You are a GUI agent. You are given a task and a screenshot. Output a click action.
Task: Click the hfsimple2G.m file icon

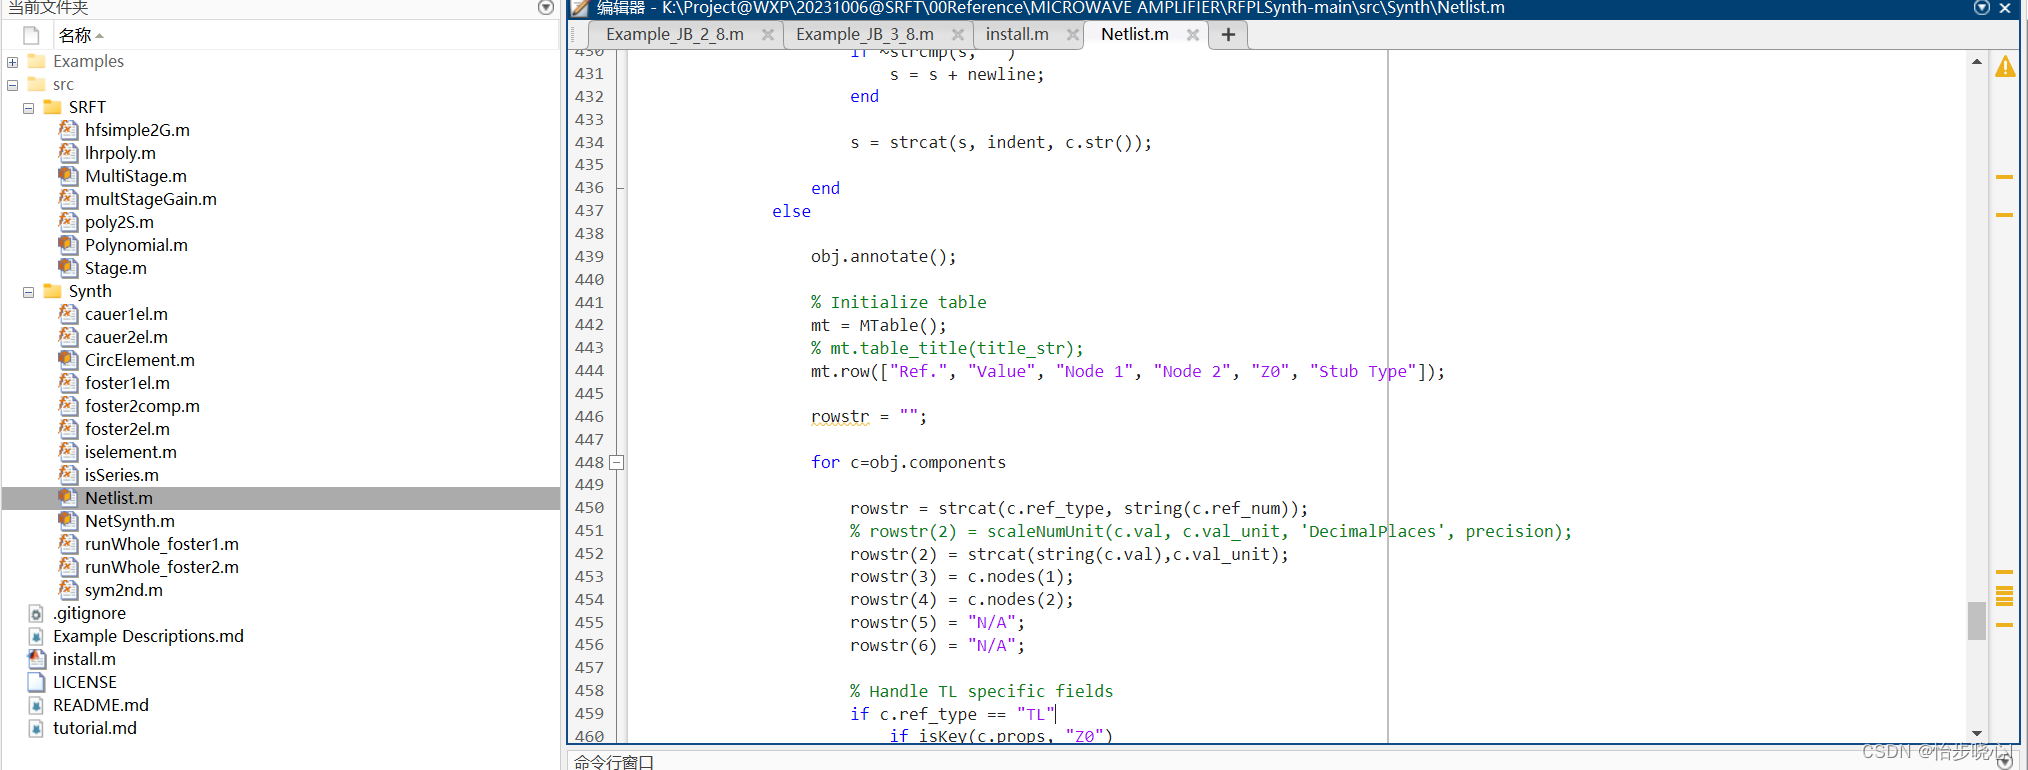(68, 130)
